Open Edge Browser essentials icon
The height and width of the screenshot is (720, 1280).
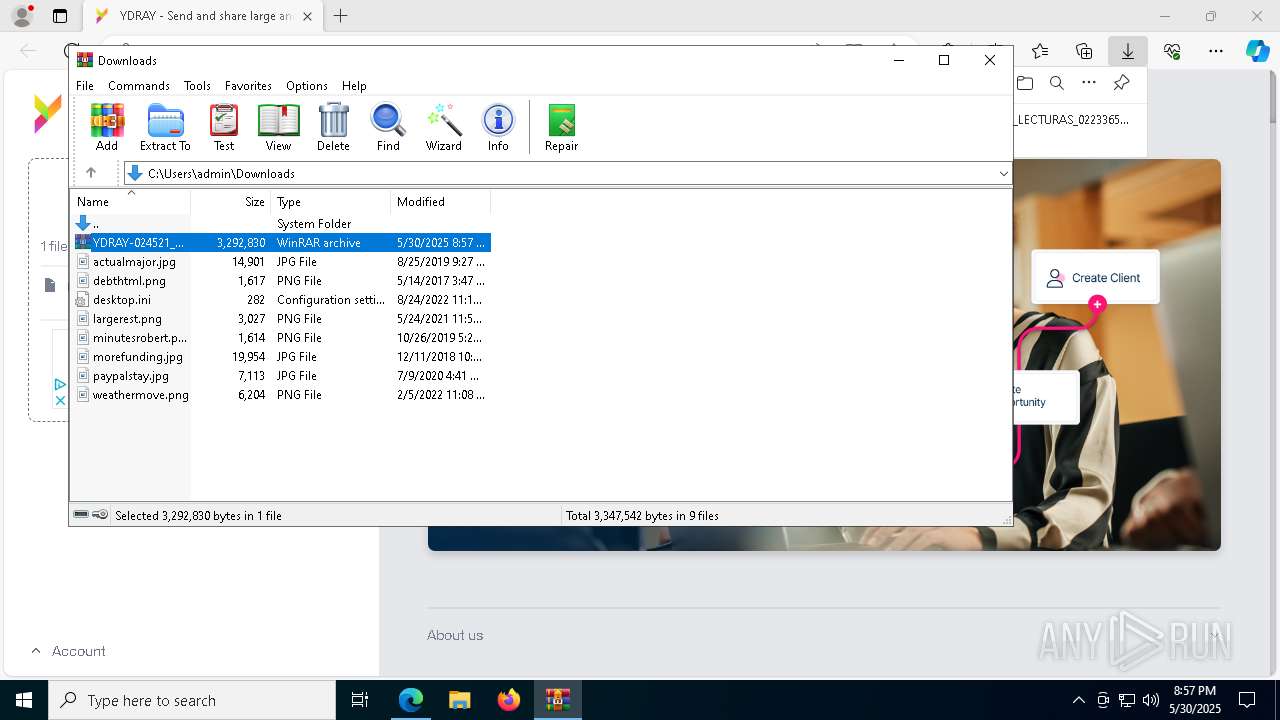[1172, 51]
